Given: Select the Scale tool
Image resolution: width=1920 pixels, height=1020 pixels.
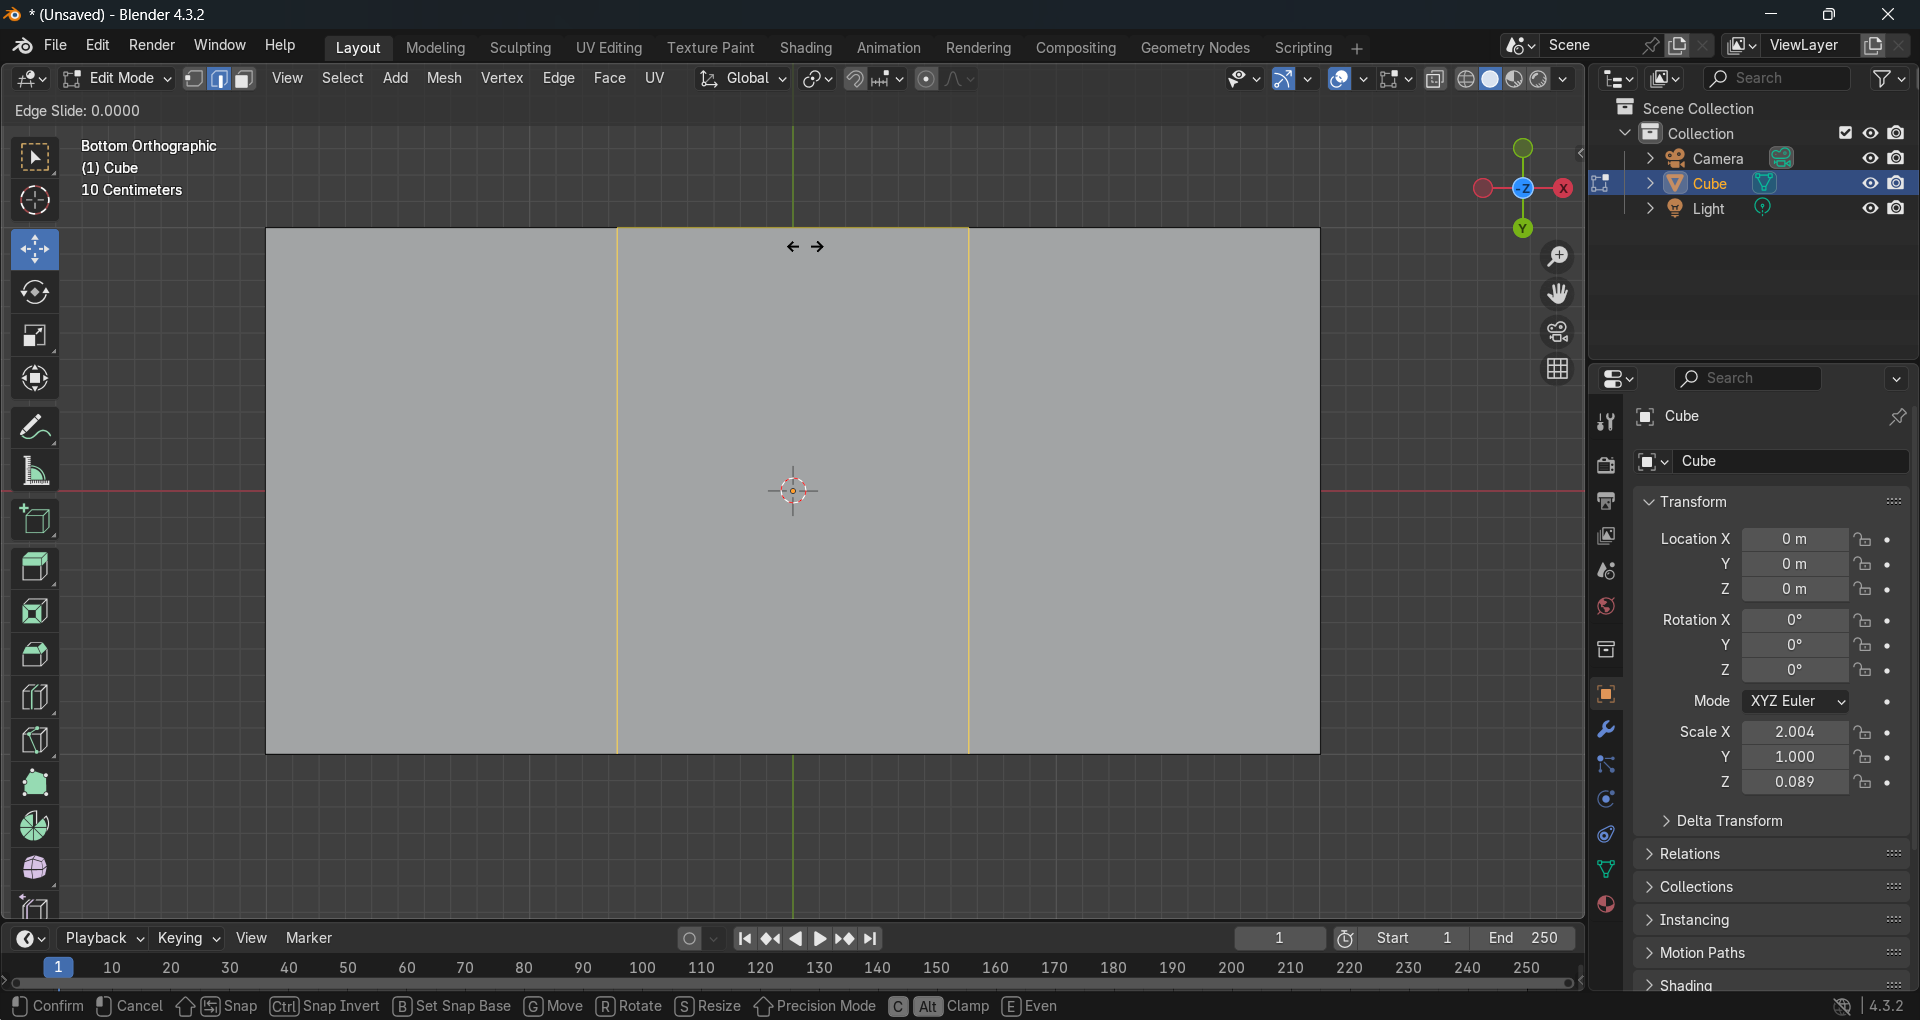Looking at the screenshot, I should click(x=35, y=336).
